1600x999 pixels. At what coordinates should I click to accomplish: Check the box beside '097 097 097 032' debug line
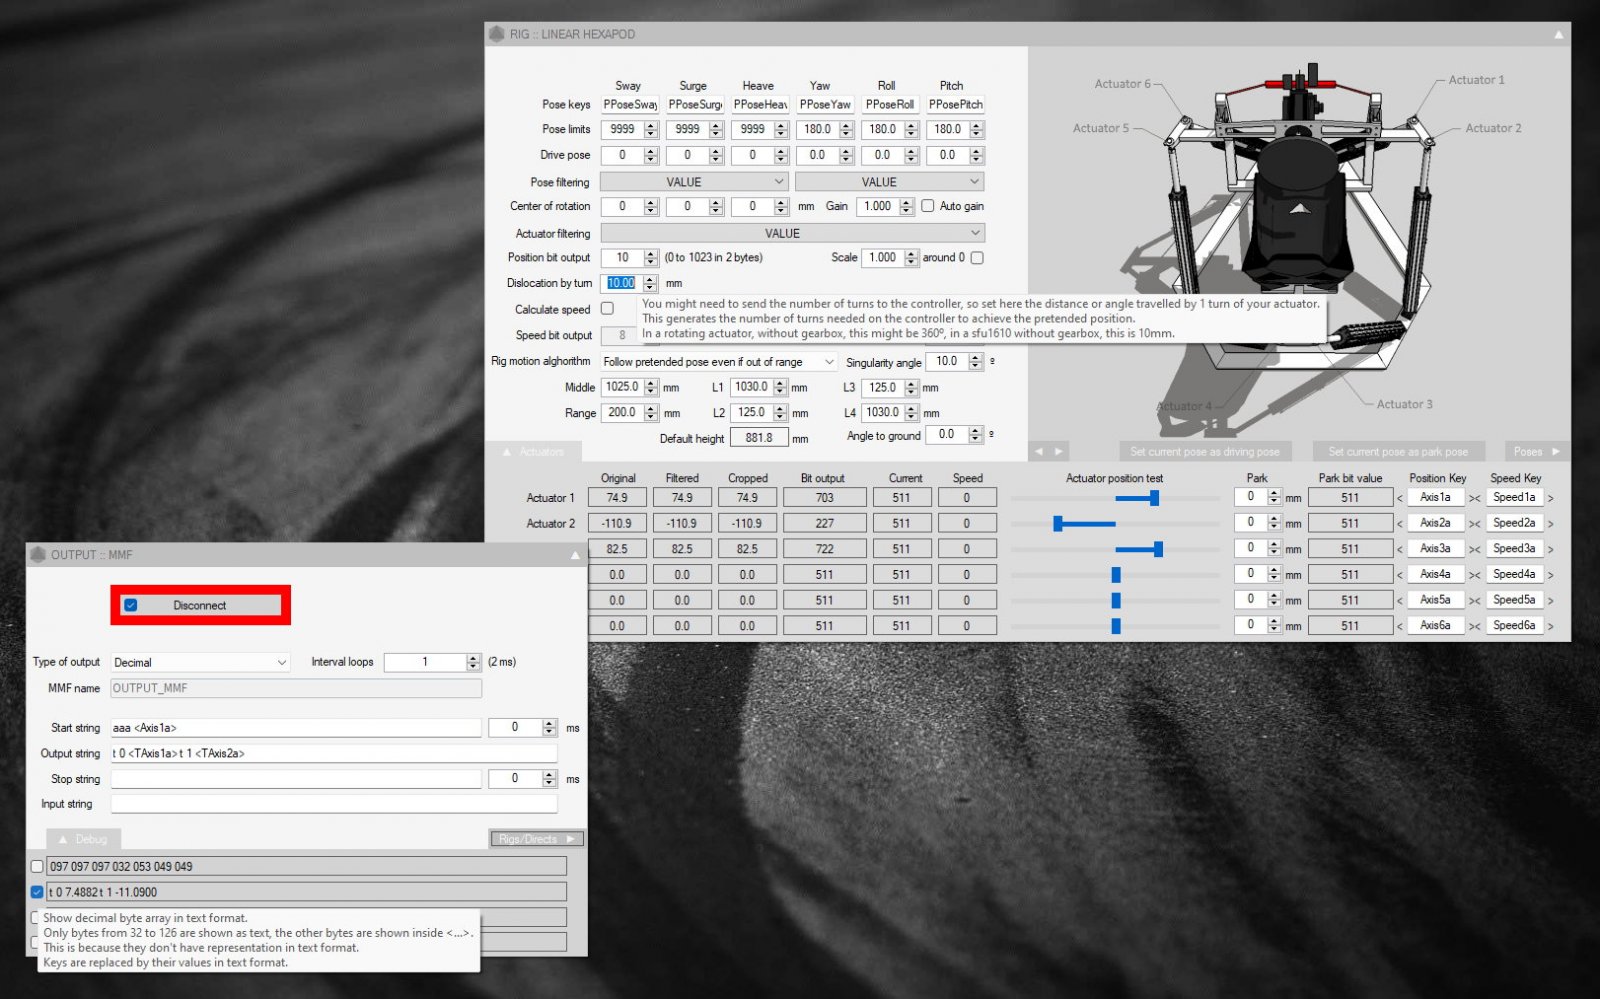click(x=37, y=867)
